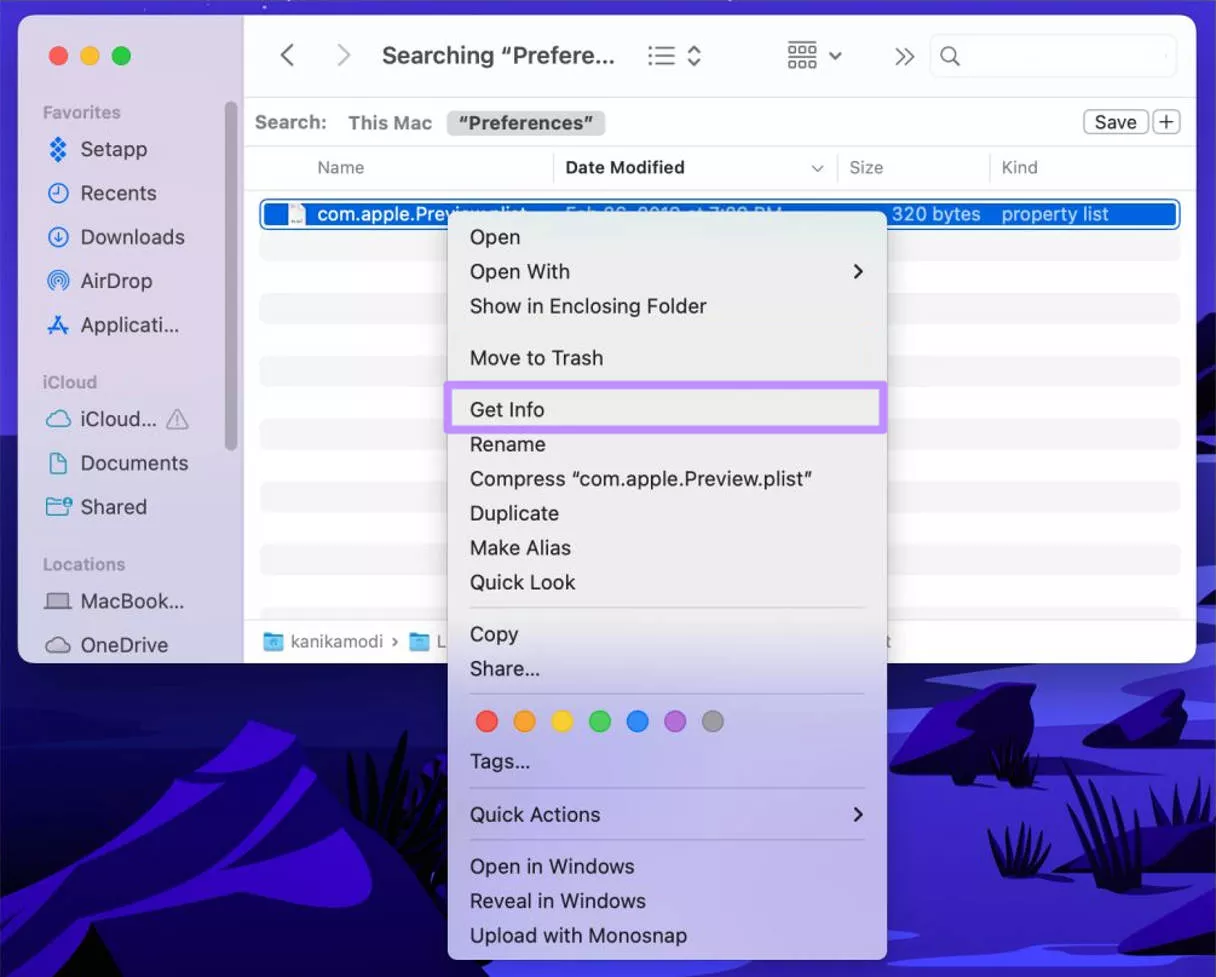Open the list view switcher

coord(674,56)
